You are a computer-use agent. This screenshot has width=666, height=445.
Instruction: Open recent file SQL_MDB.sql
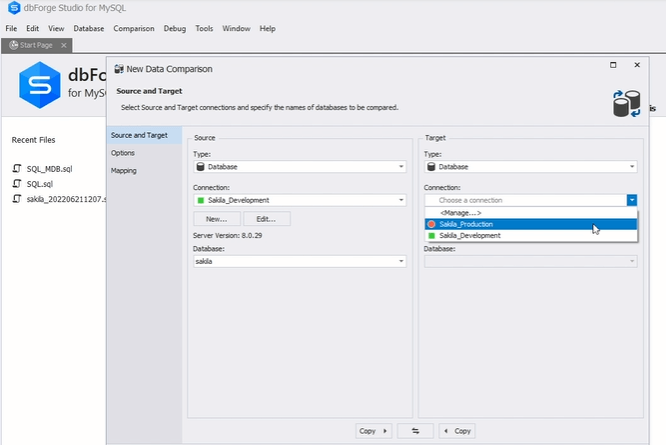click(49, 169)
